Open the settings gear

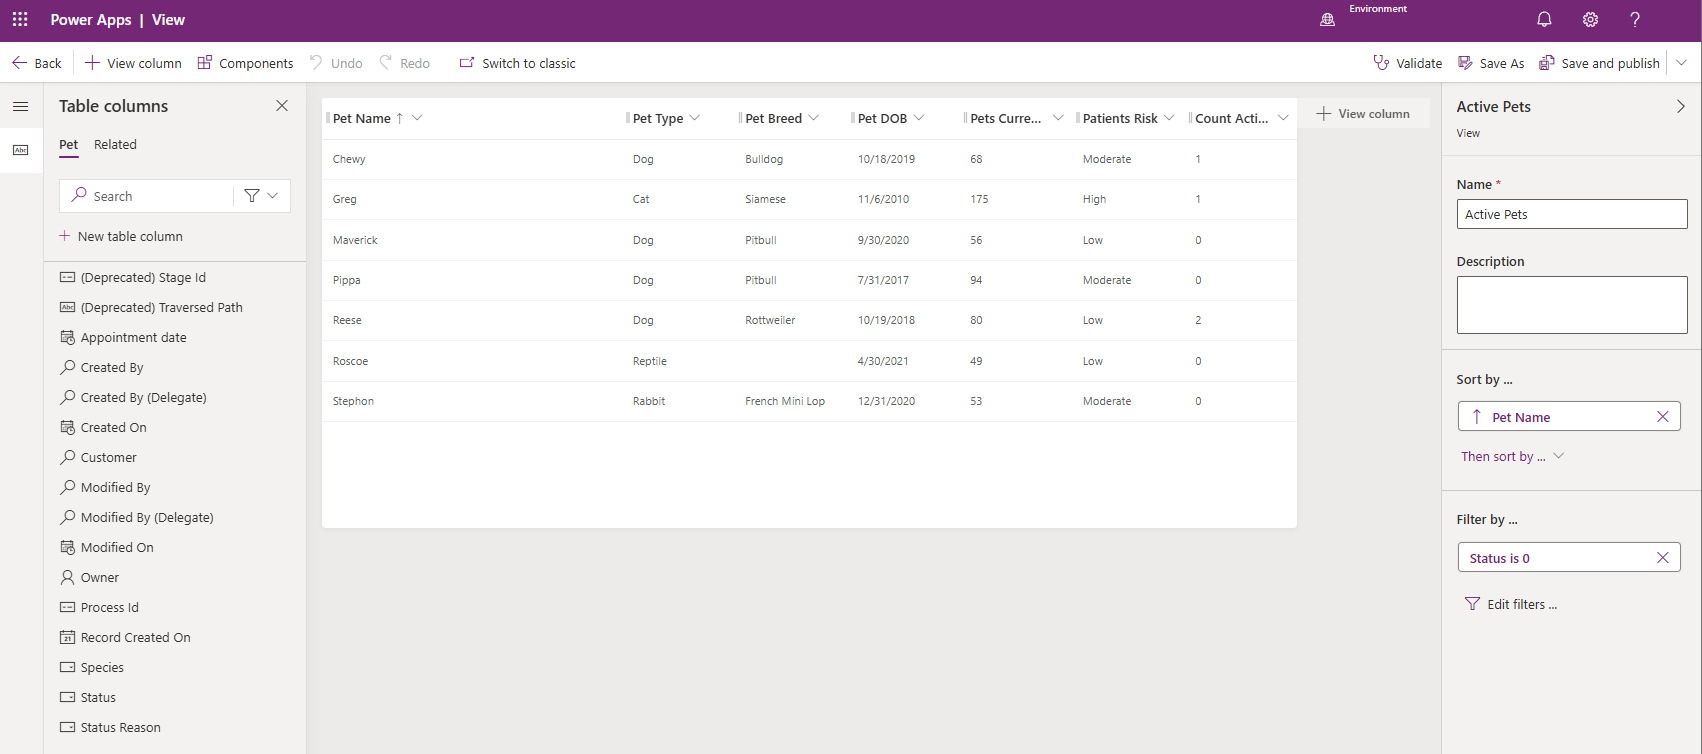click(1590, 19)
